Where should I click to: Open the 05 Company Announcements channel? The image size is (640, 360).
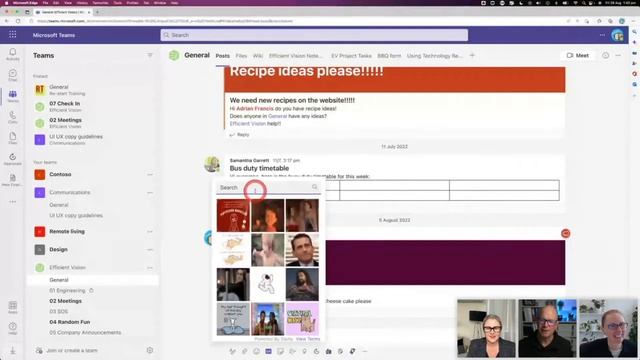tap(85, 333)
